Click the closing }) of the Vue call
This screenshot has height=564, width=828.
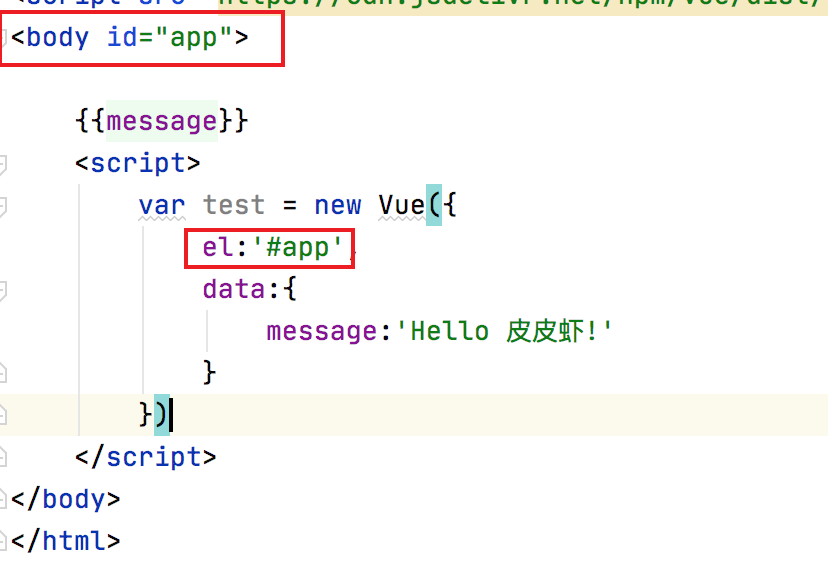(154, 415)
